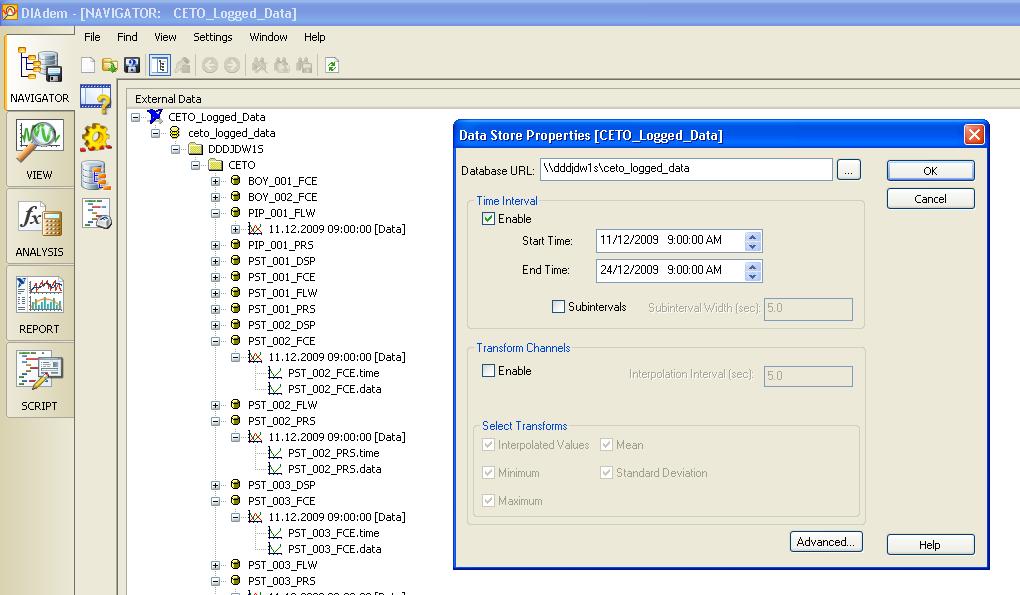Click the browse ... button next to Database URL
This screenshot has width=1020, height=595.
pos(848,170)
